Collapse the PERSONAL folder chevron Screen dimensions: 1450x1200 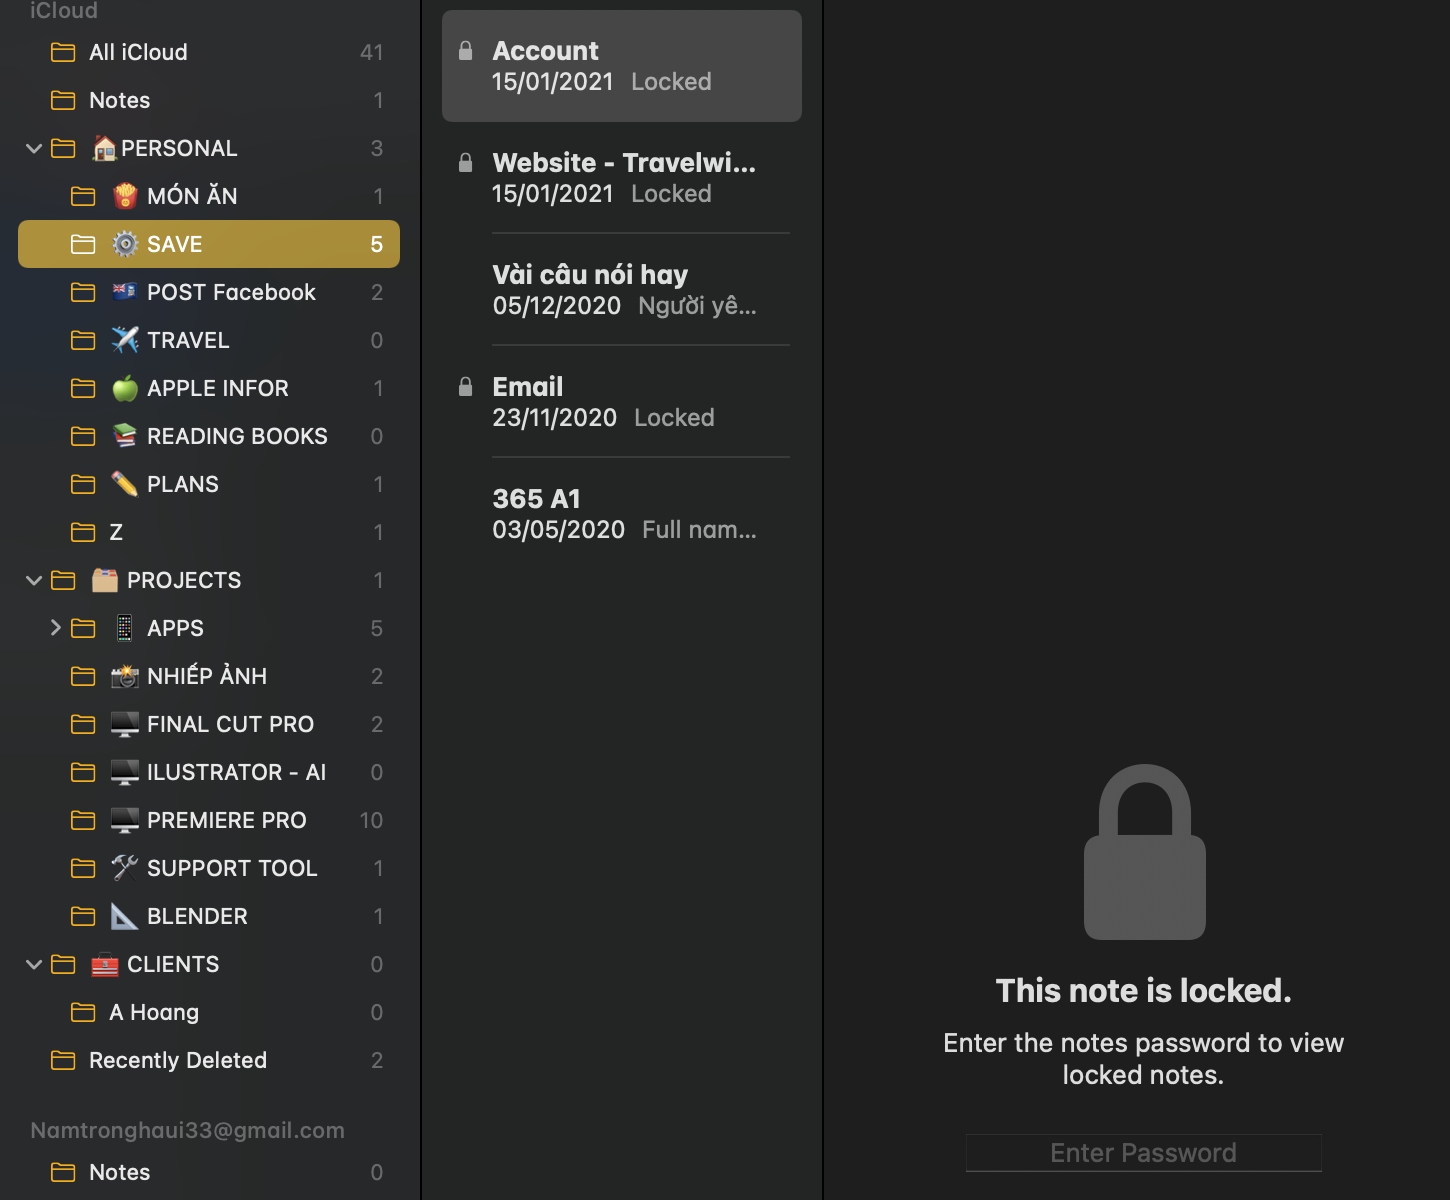pyautogui.click(x=34, y=149)
